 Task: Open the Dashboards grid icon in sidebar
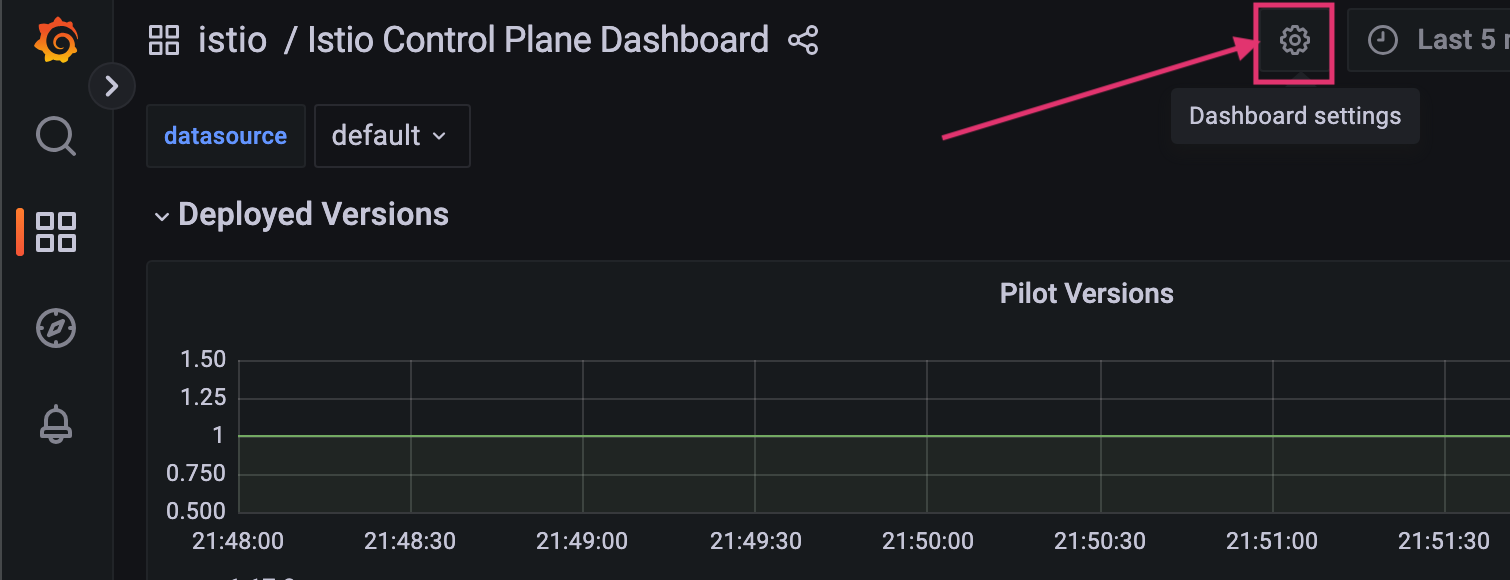click(56, 231)
